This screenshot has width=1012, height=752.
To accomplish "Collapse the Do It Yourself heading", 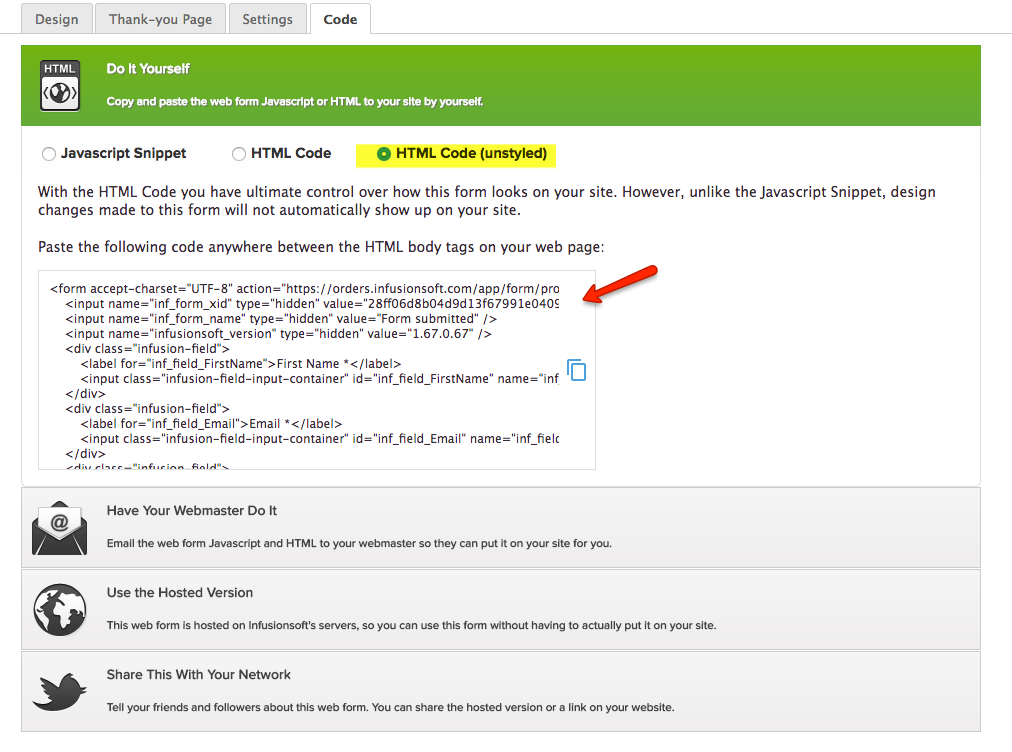I will click(x=148, y=69).
